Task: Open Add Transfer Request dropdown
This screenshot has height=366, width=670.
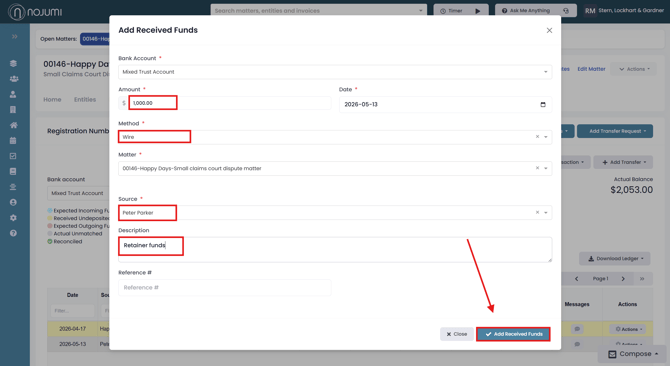Action: pos(615,131)
